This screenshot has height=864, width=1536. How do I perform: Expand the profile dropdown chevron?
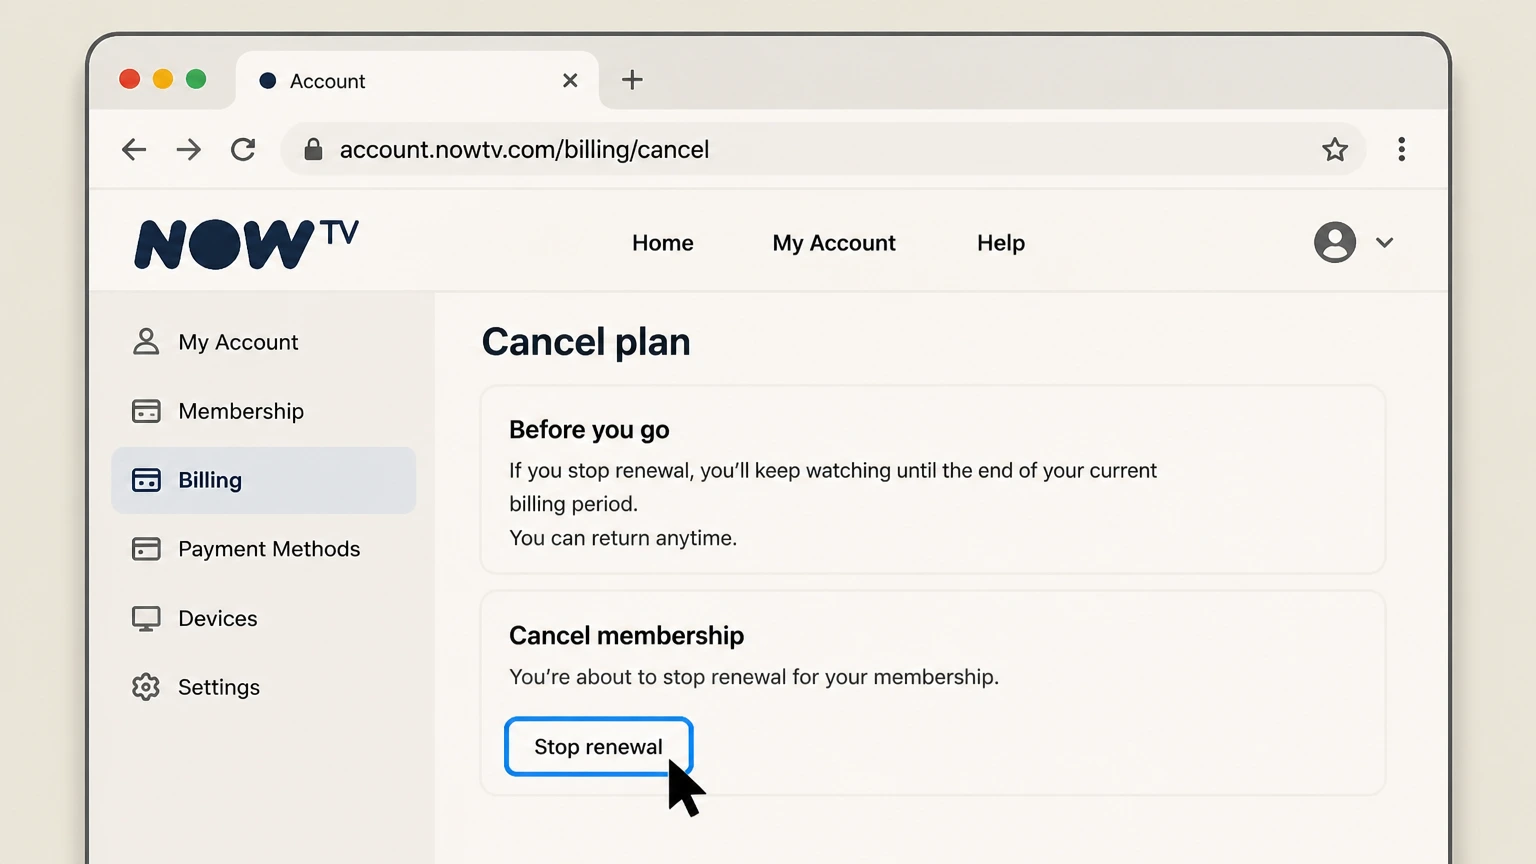1384,243
